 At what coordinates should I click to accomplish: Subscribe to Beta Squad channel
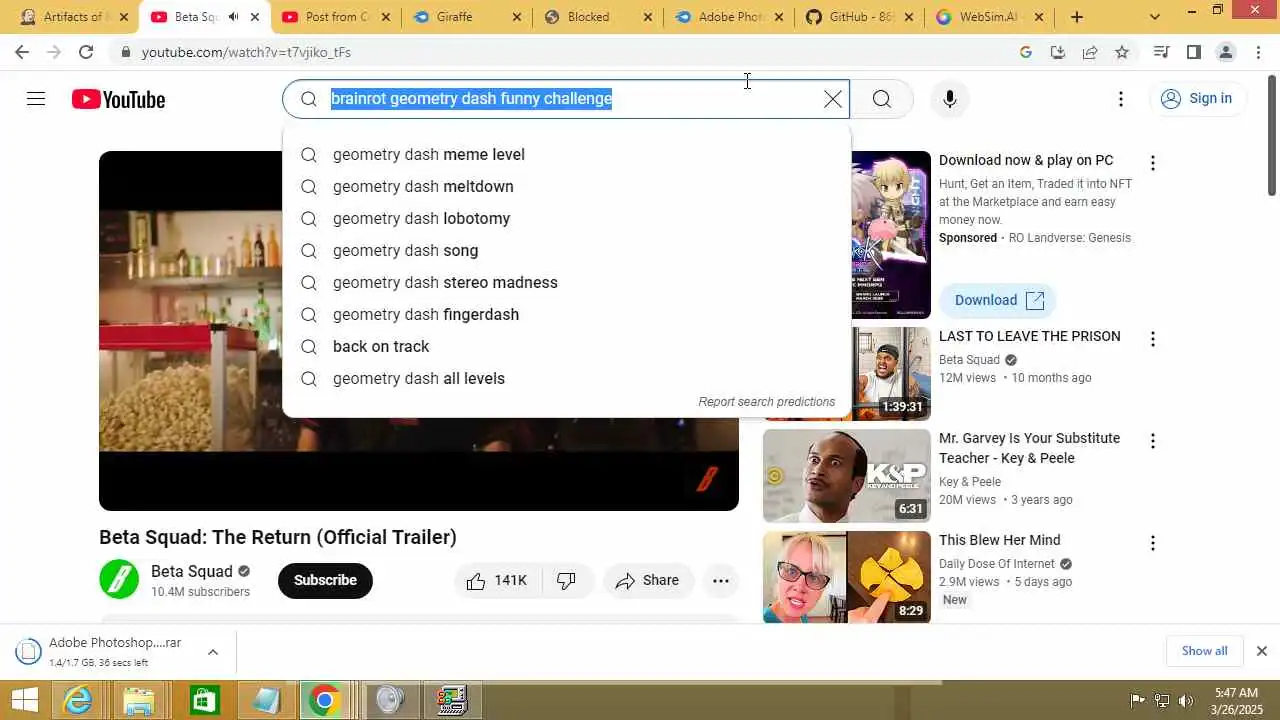click(x=325, y=580)
